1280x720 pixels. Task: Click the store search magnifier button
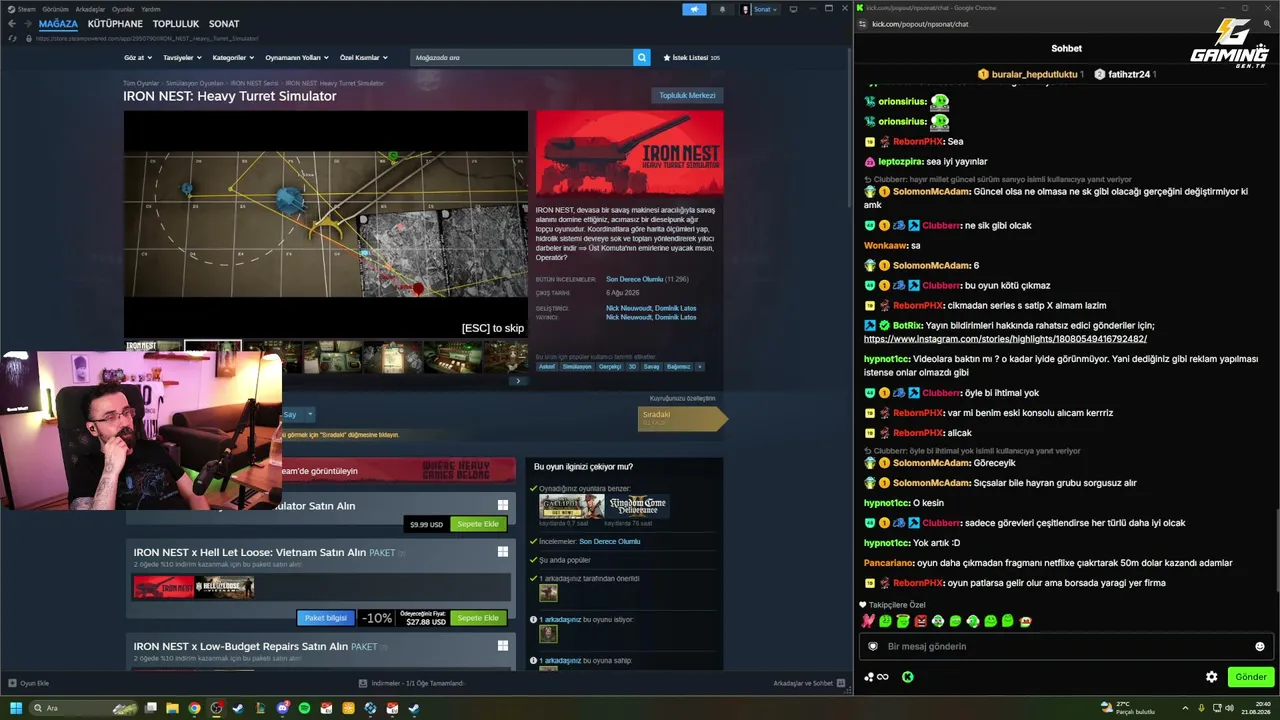(642, 58)
